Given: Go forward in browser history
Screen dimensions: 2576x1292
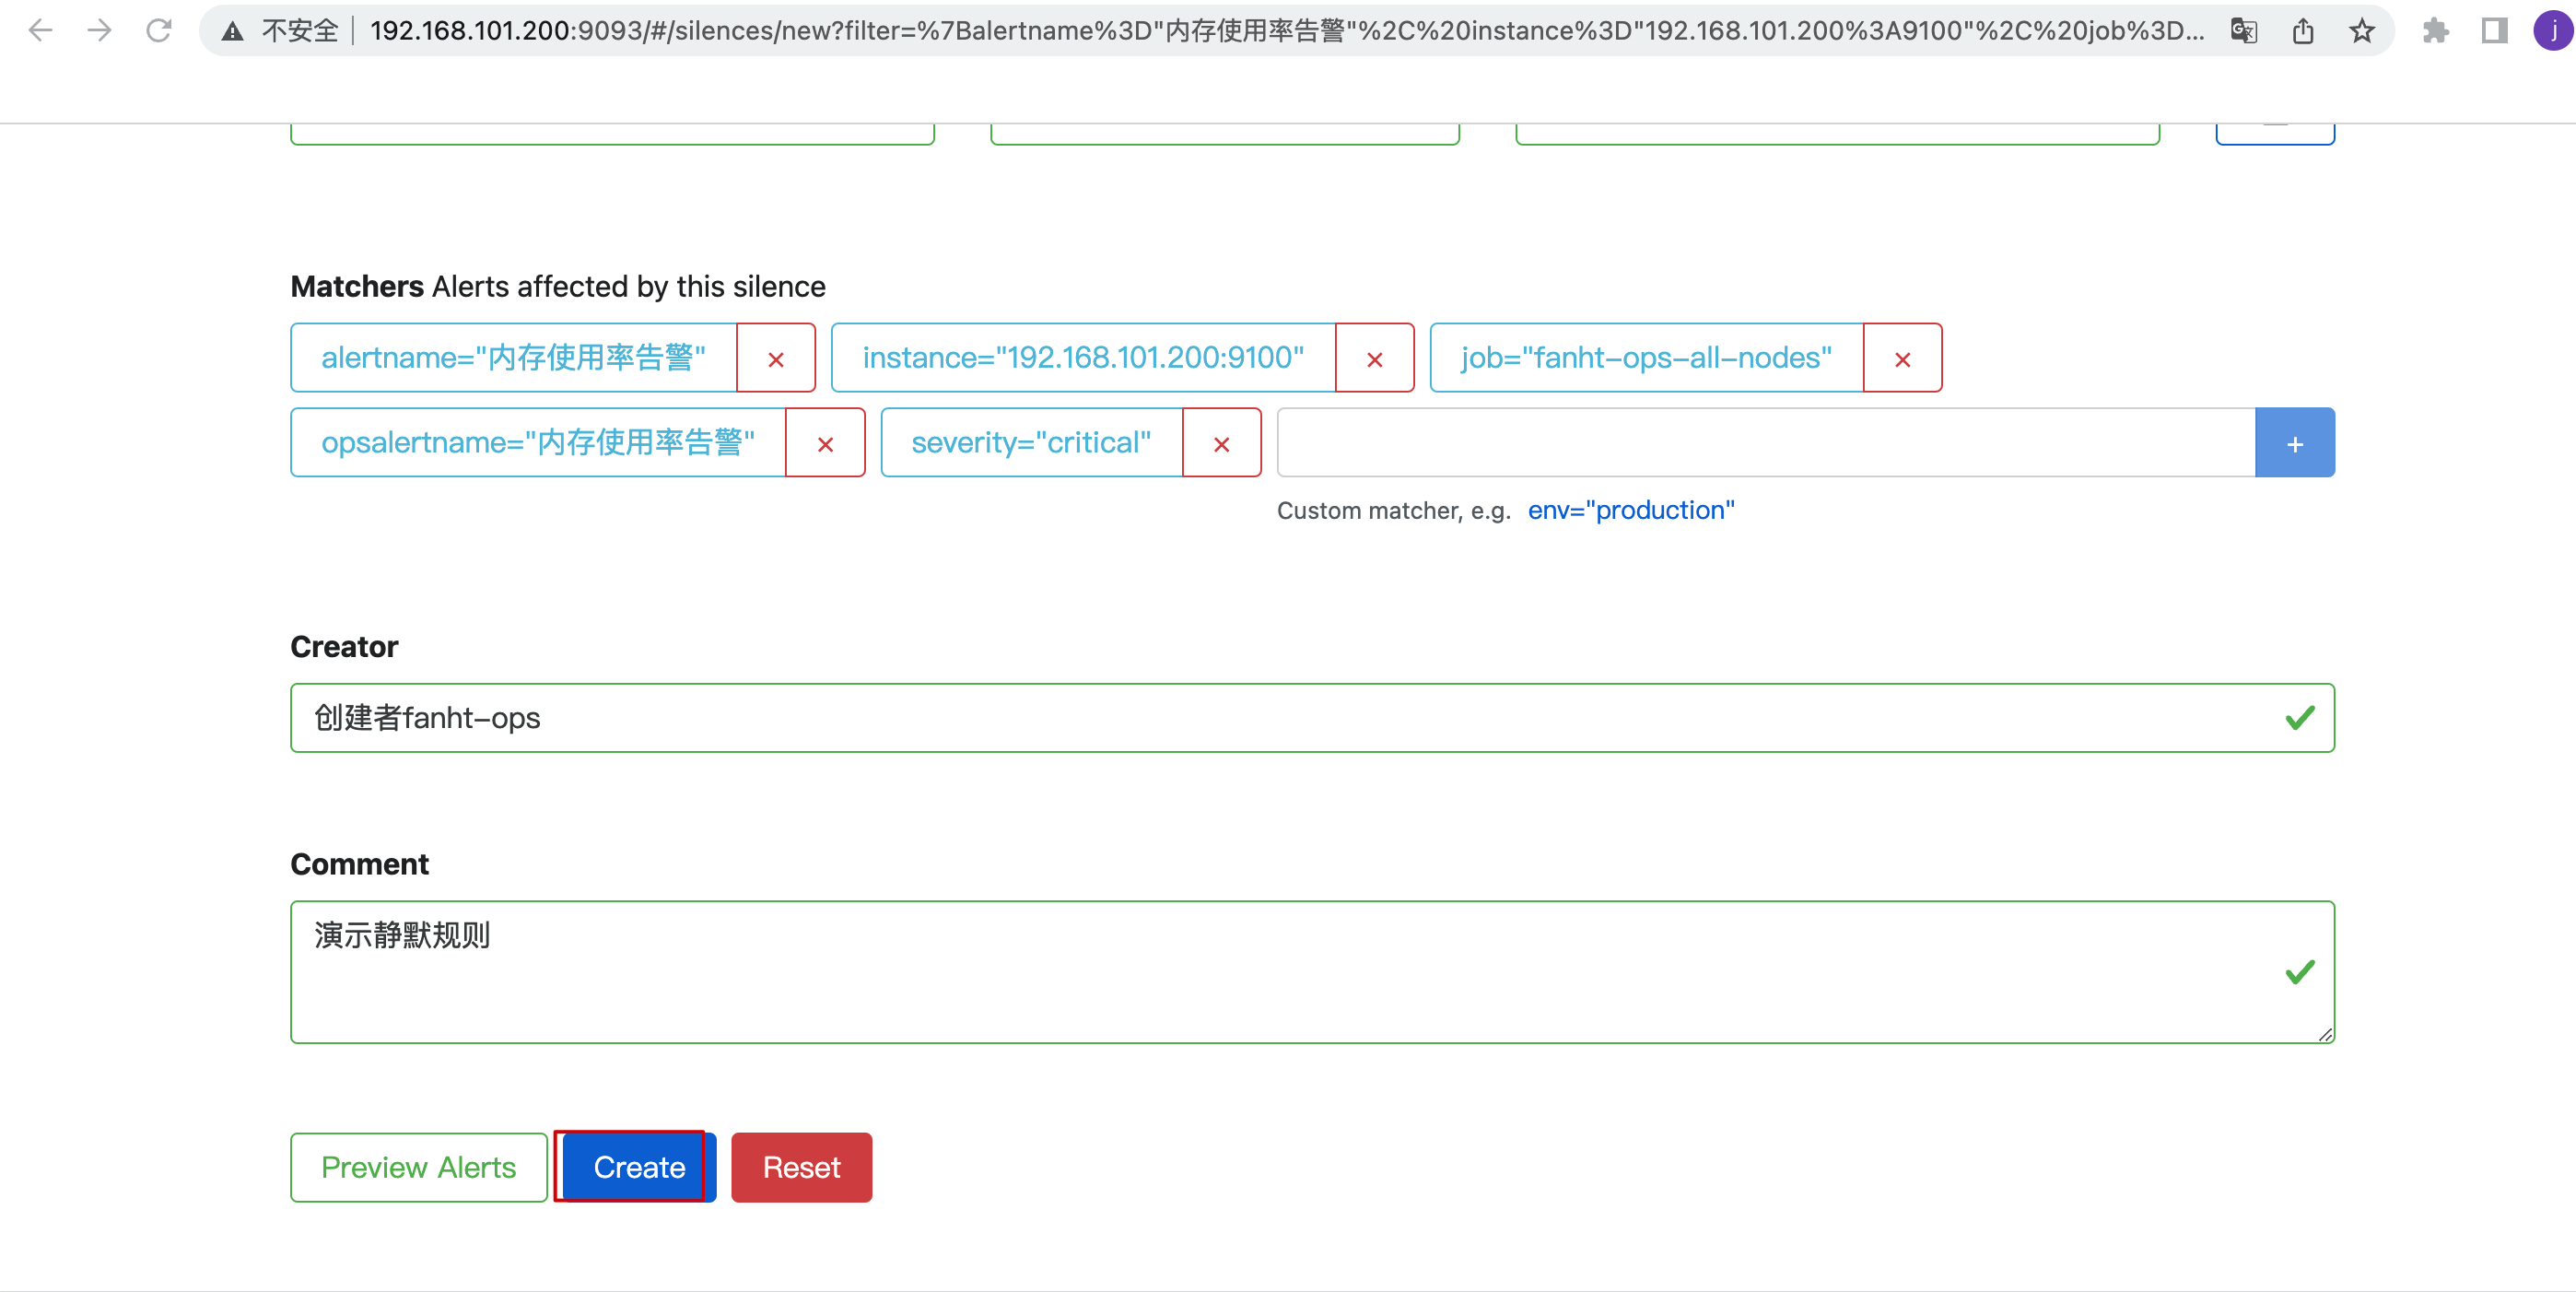Looking at the screenshot, I should (99, 31).
